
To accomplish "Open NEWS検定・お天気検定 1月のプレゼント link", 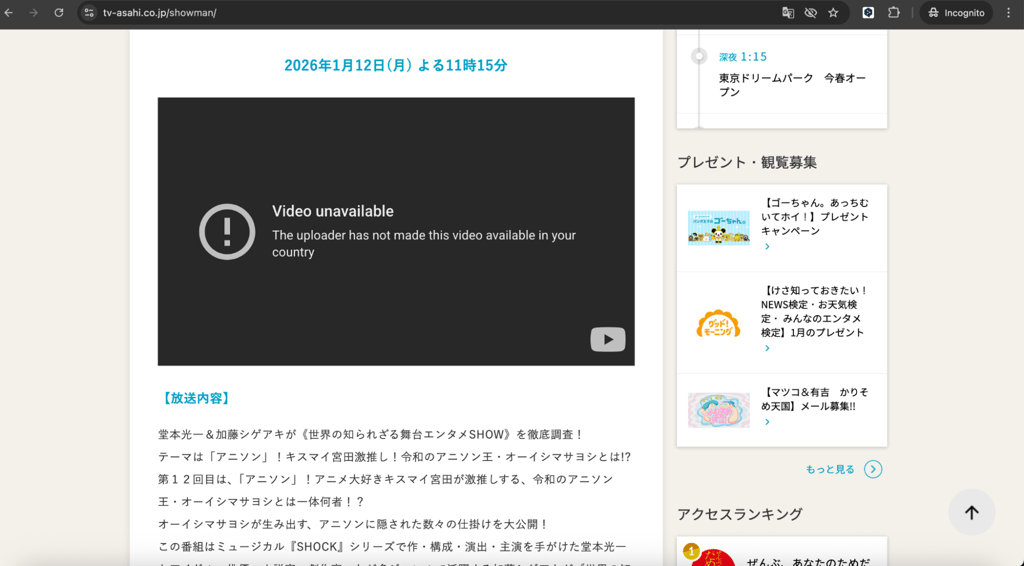I will pos(814,311).
